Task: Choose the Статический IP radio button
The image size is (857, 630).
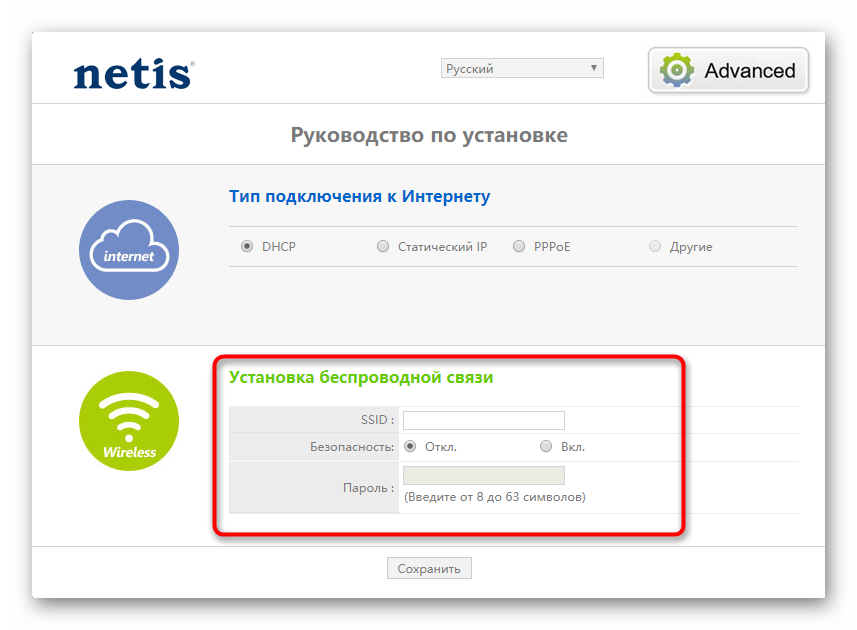Action: 383,247
